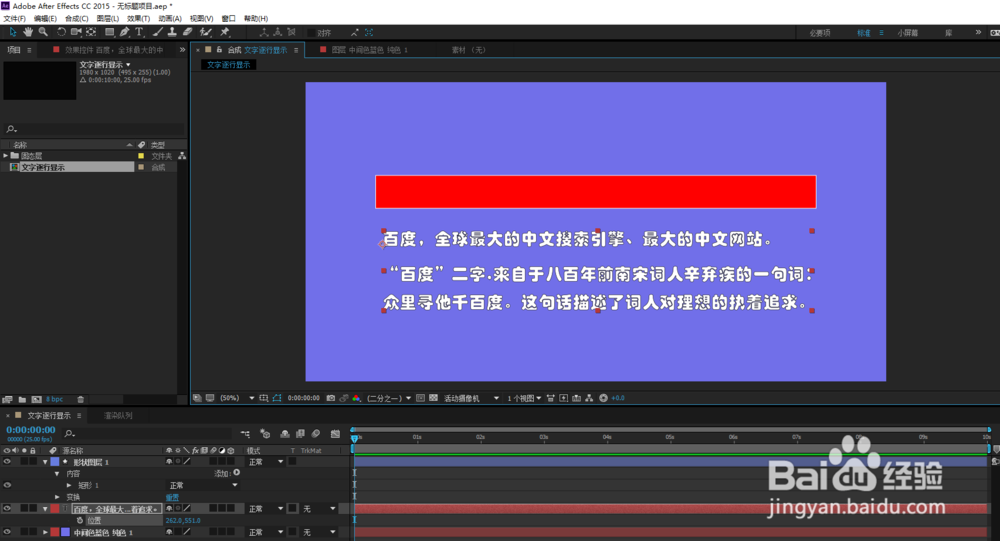The image size is (1000, 541).
Task: Toggle mask and shape path visibility icon
Action: coord(277,398)
